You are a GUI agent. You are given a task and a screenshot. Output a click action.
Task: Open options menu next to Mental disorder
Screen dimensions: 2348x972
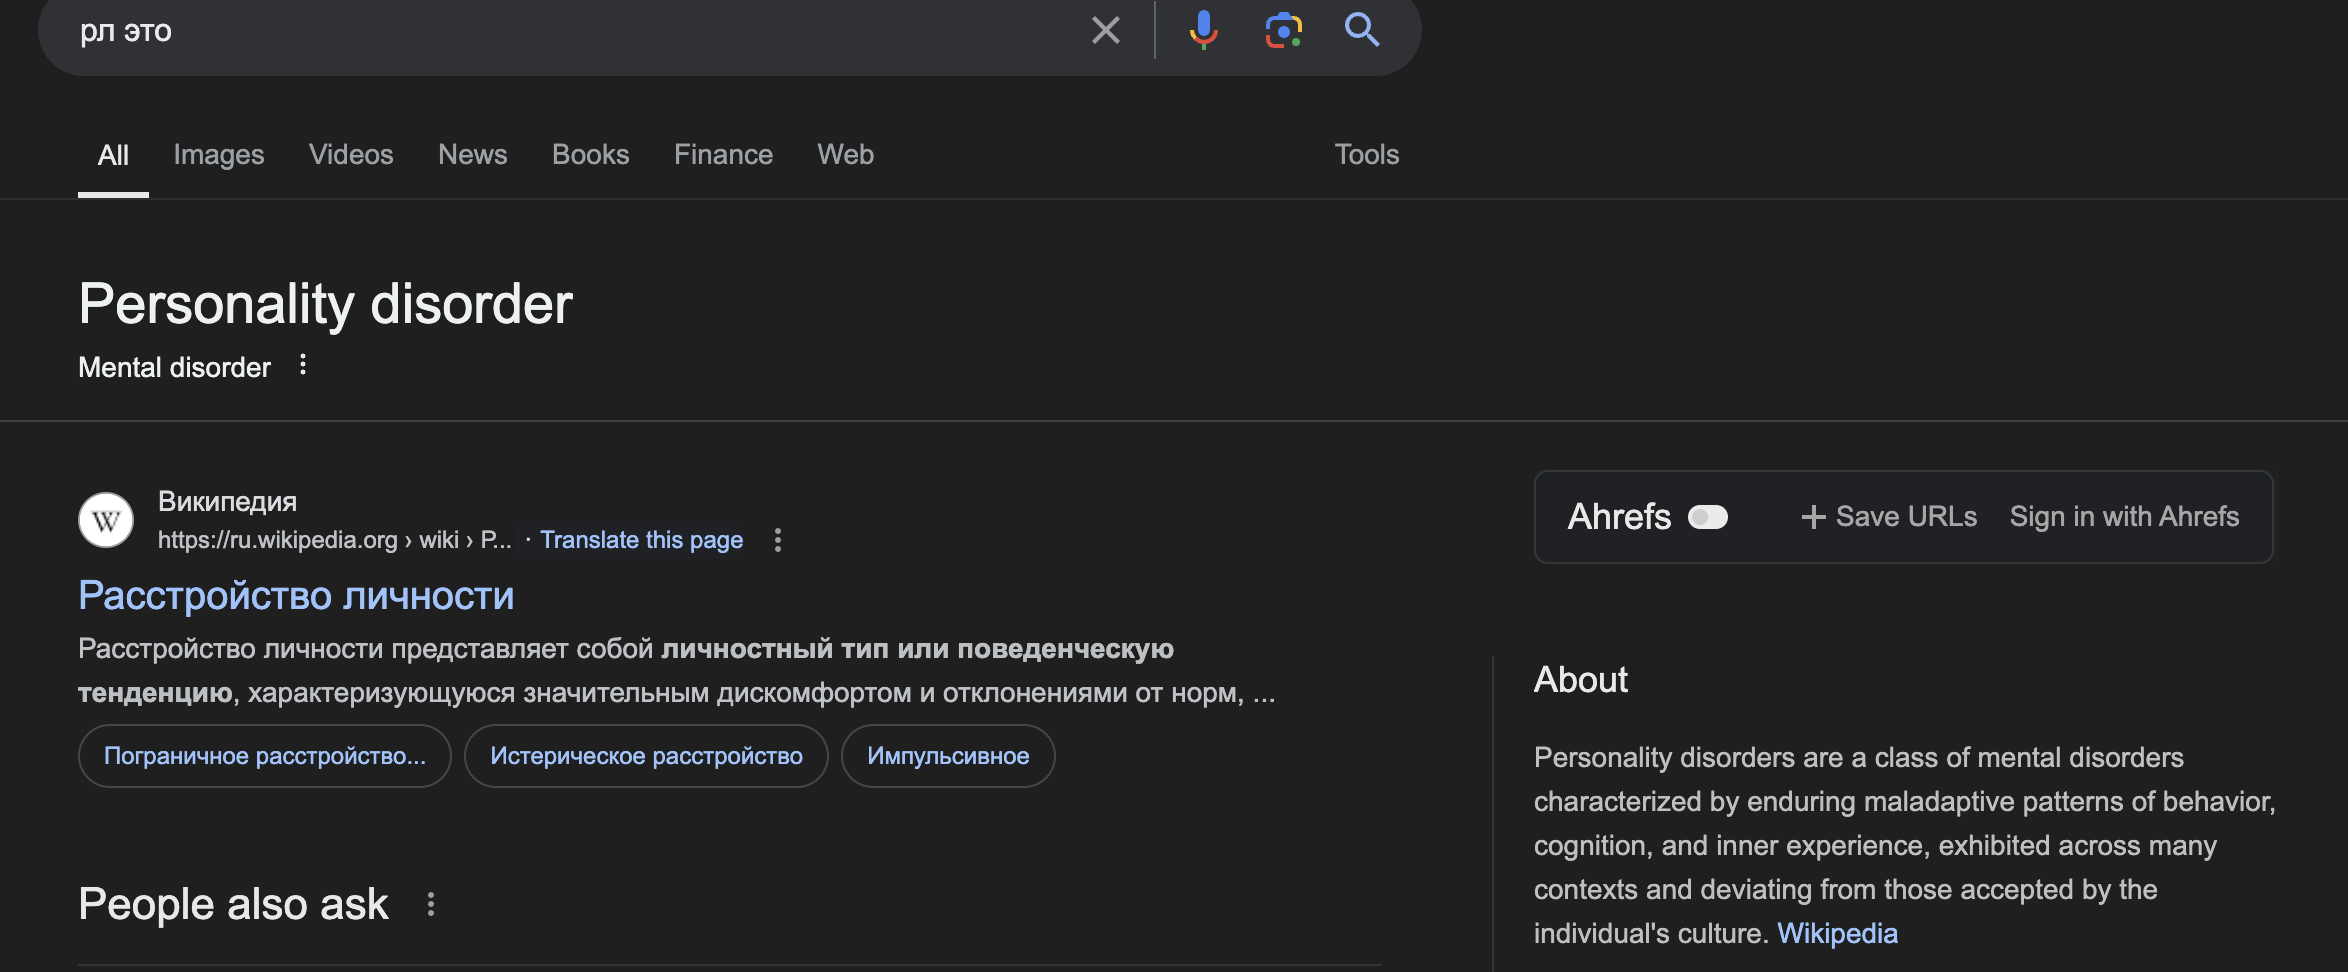[303, 365]
